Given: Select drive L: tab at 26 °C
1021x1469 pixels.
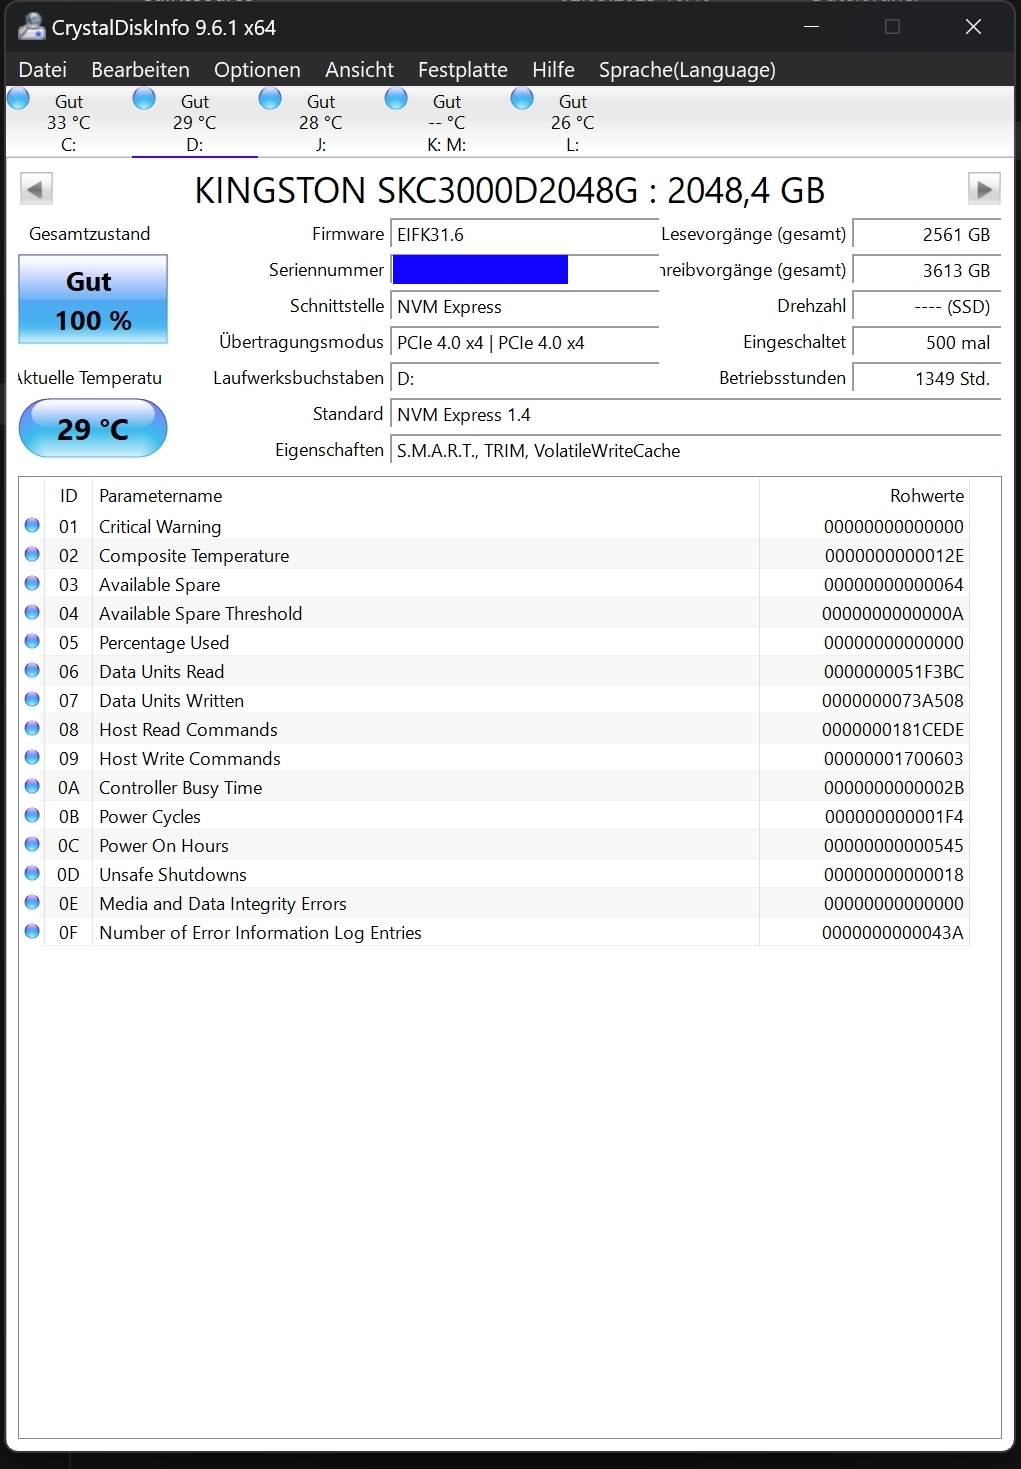Looking at the screenshot, I should click(573, 123).
